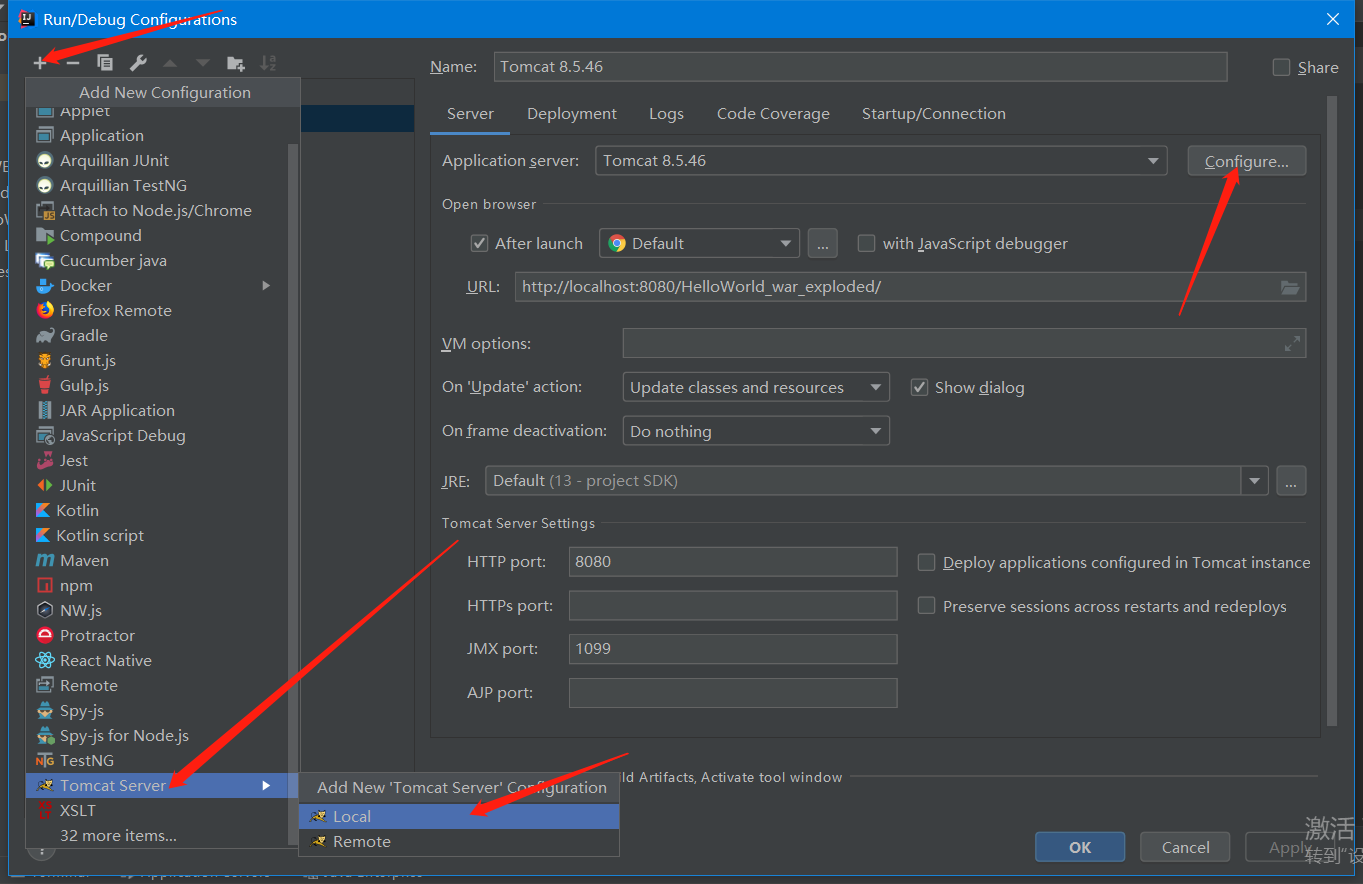The width and height of the screenshot is (1363, 884).
Task: Open On 'Update' action dropdown
Action: [x=755, y=387]
